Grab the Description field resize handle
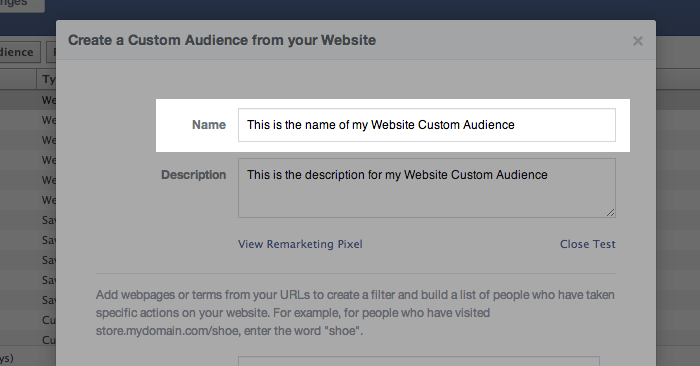This screenshot has width=700, height=366. (x=610, y=212)
